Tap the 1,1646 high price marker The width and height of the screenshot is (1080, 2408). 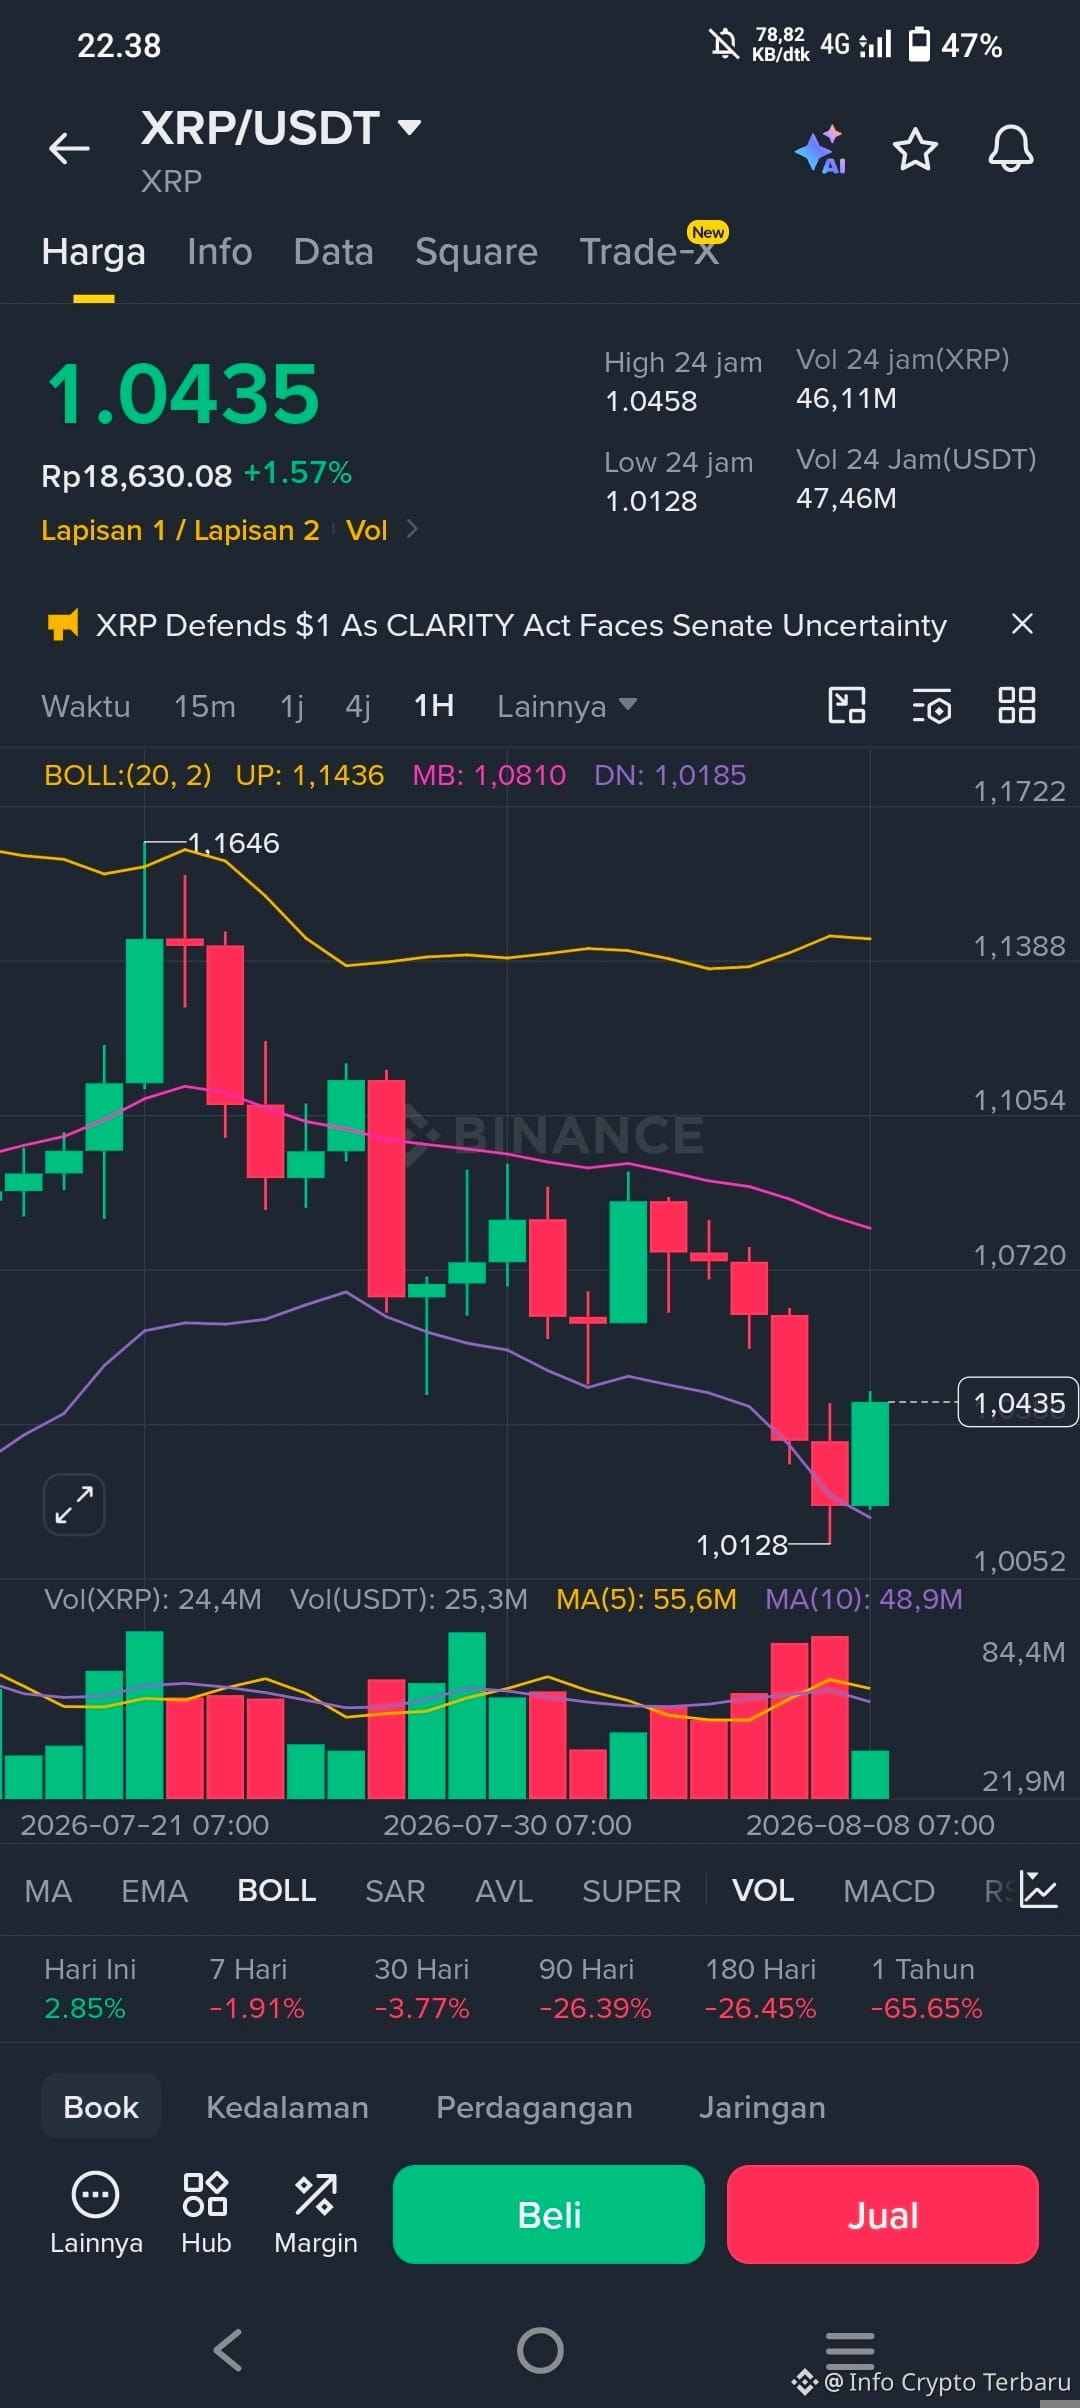233,843
